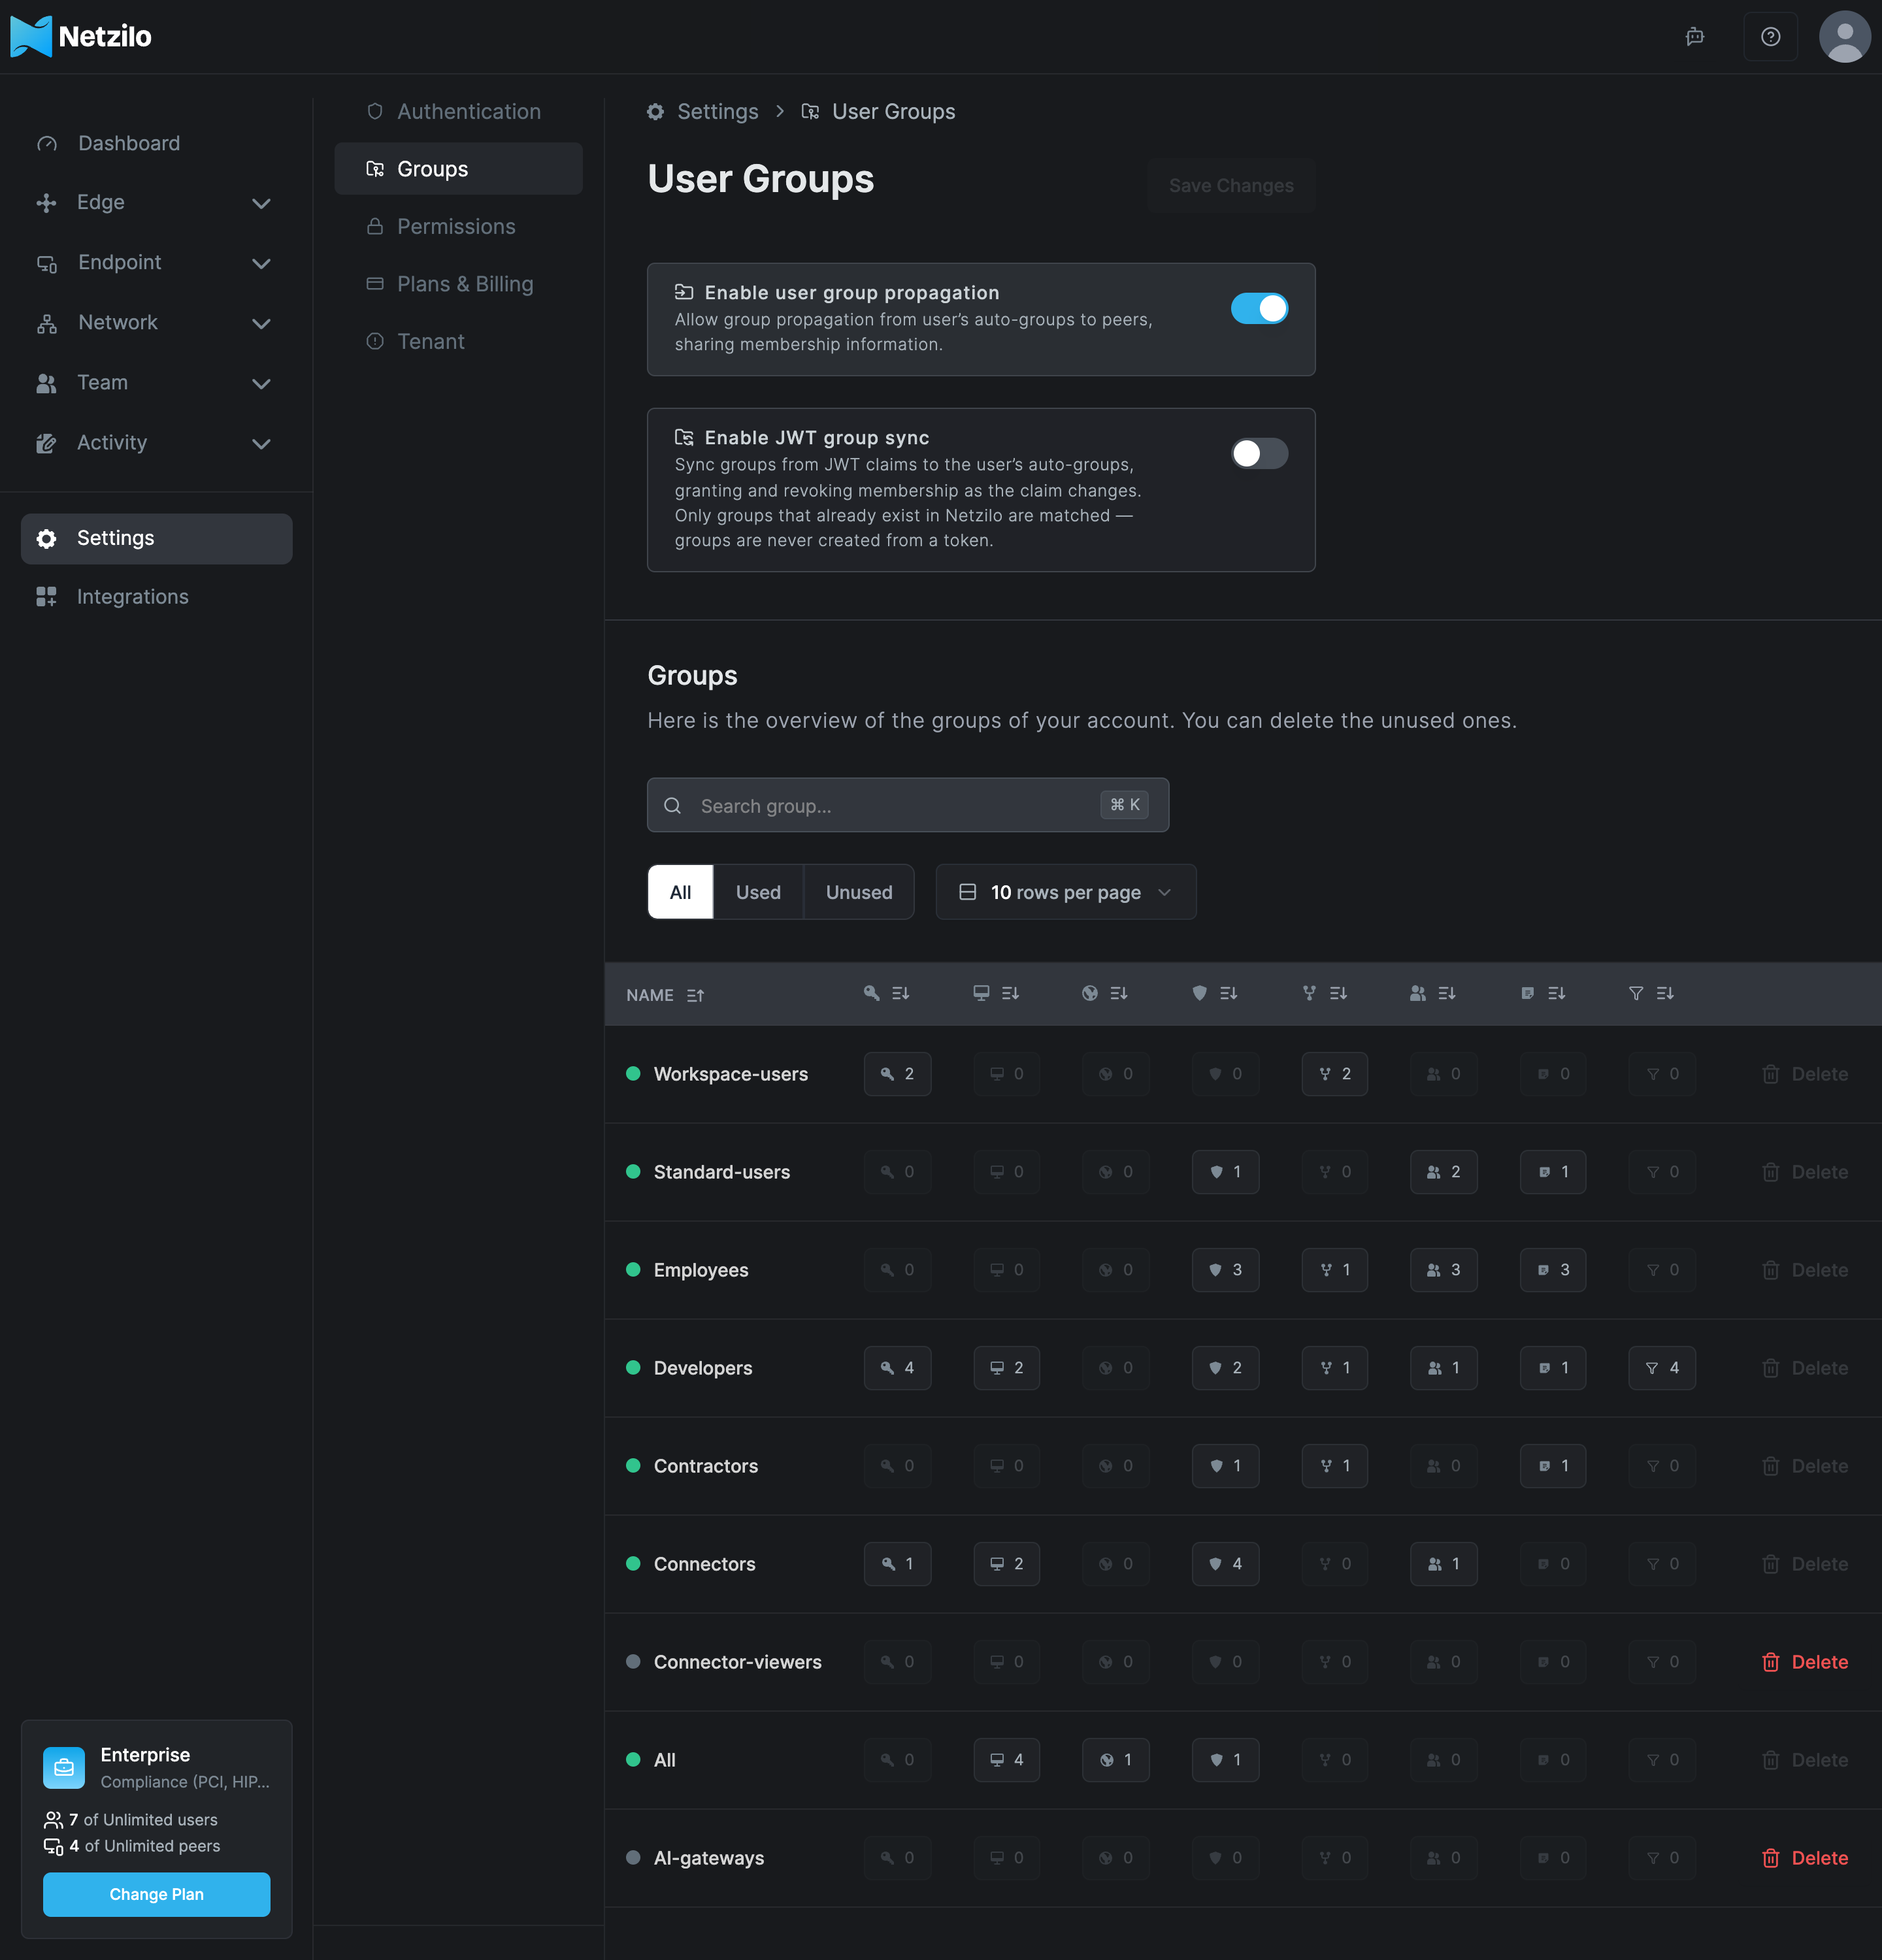This screenshot has height=1960, width=1882.
Task: Delete the AI-gateways group
Action: (x=1804, y=1858)
